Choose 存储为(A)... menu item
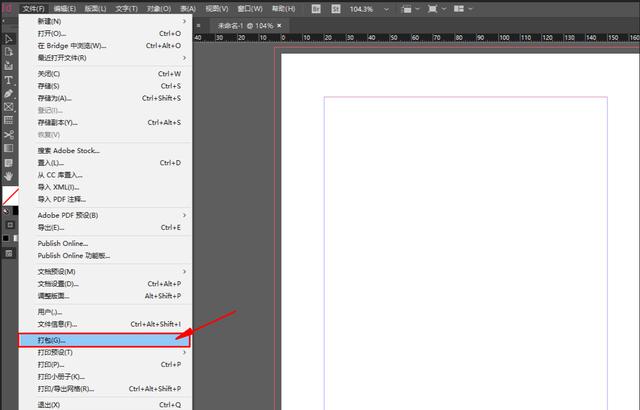 tap(105, 98)
